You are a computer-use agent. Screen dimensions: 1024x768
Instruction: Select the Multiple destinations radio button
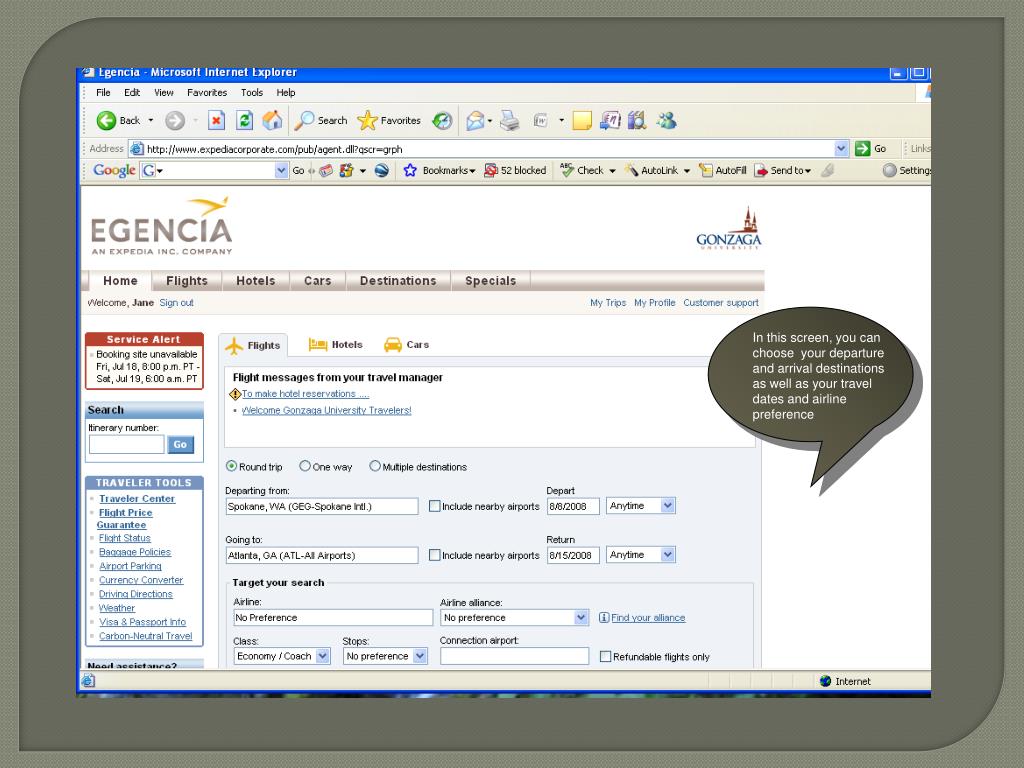pyautogui.click(x=375, y=466)
